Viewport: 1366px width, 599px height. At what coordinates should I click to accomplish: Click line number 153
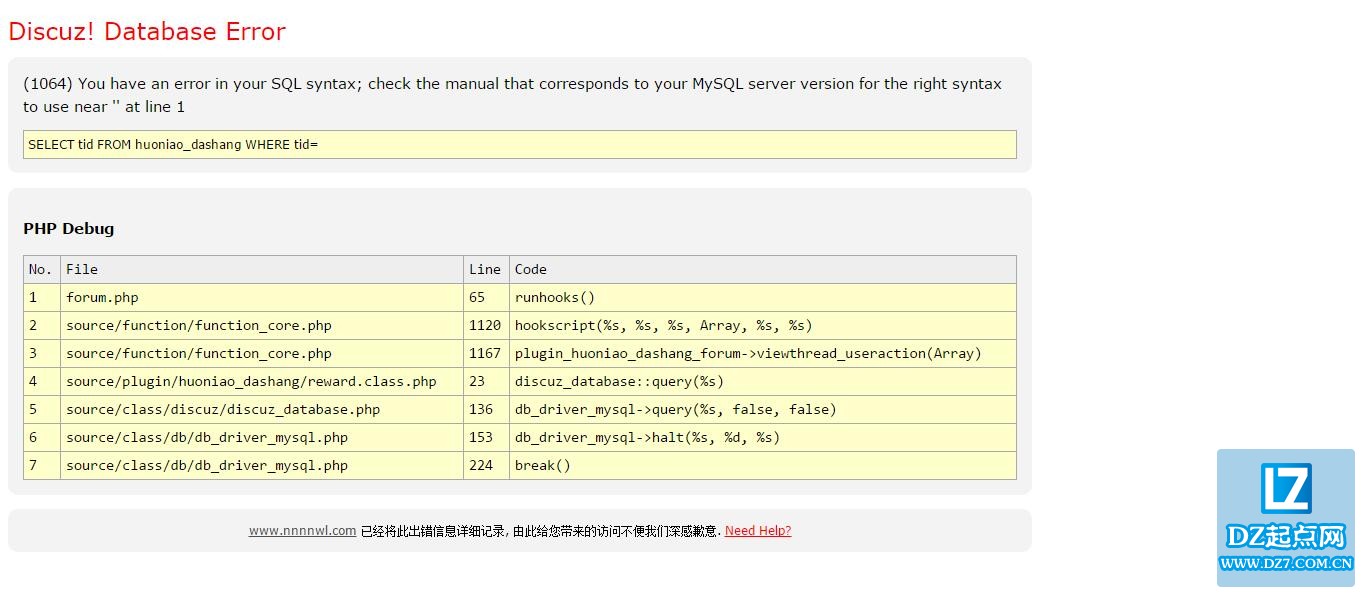point(486,437)
